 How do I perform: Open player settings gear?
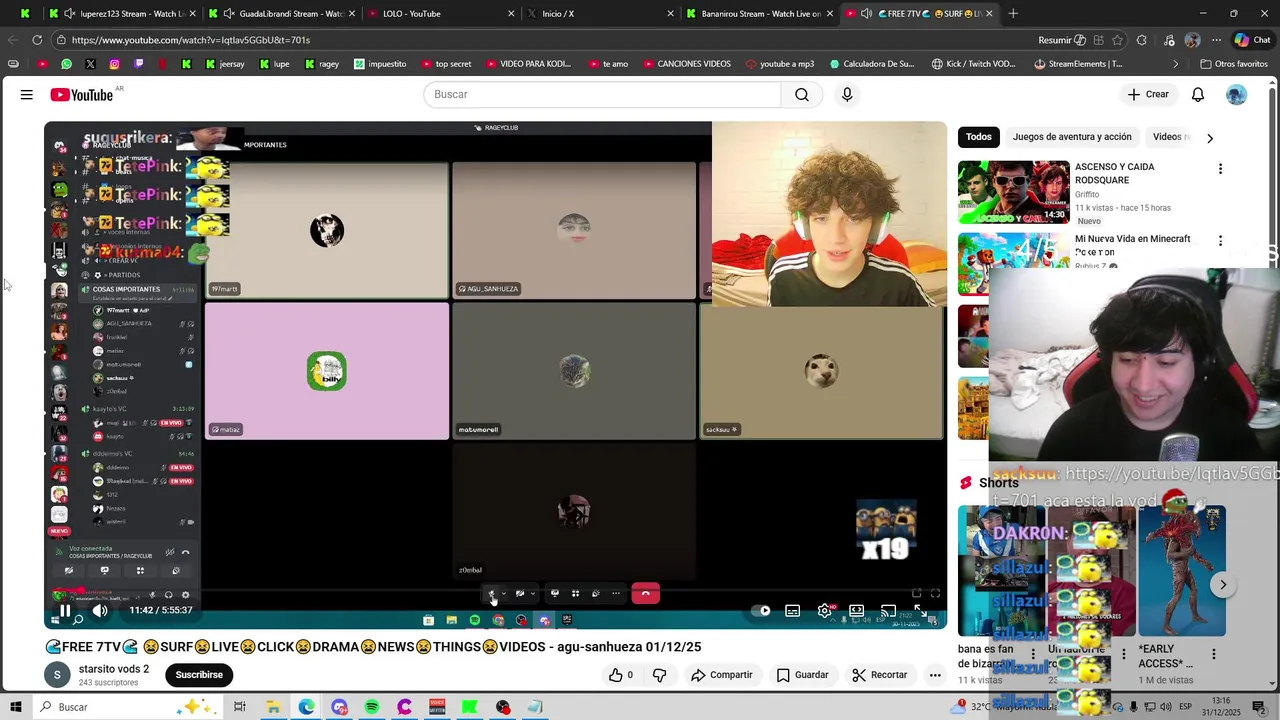[x=824, y=610]
